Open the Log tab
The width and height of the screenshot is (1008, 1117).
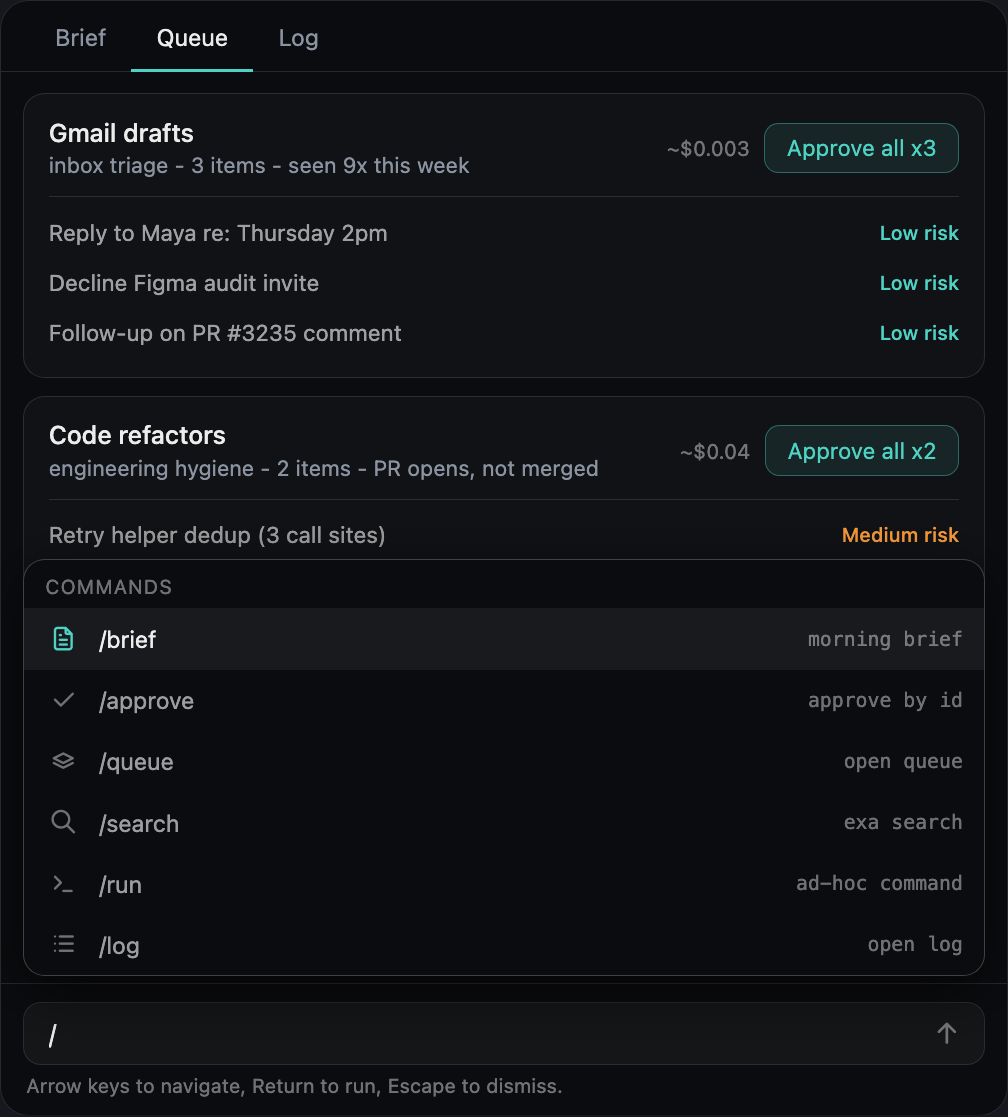point(298,38)
